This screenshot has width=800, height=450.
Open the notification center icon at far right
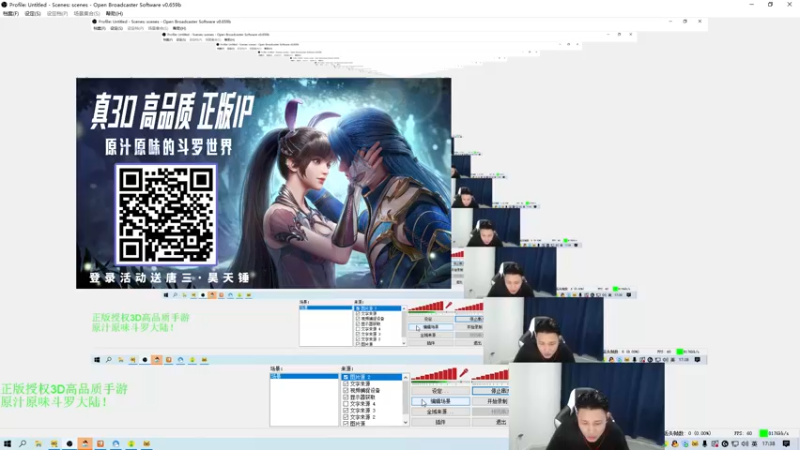(x=786, y=444)
